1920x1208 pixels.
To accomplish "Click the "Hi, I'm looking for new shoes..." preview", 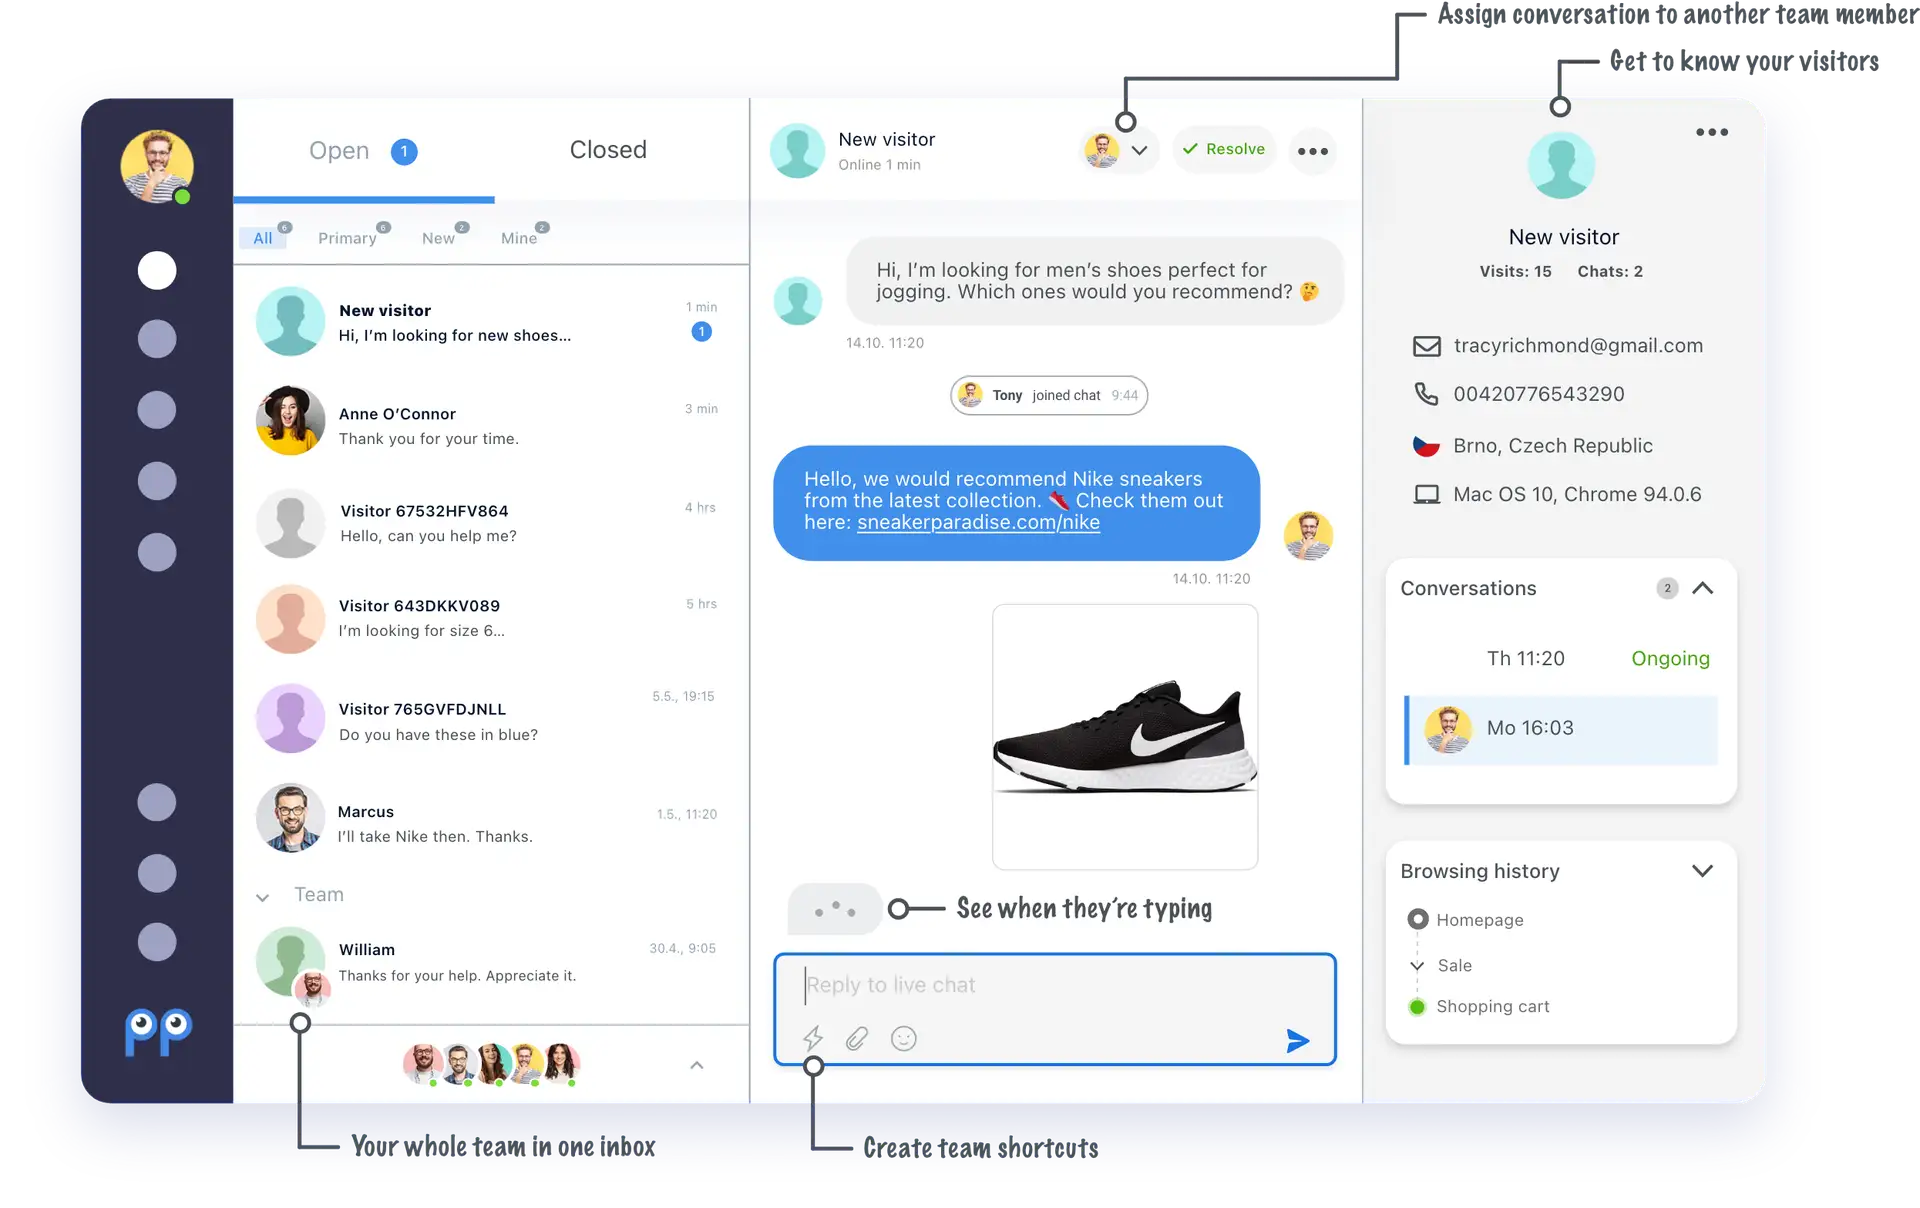I will [x=455, y=336].
